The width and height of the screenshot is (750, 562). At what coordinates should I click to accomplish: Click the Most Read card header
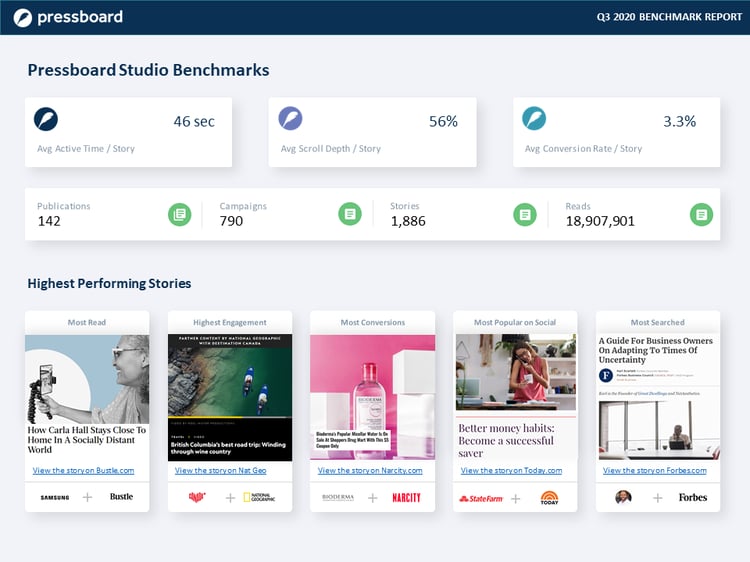(87, 322)
